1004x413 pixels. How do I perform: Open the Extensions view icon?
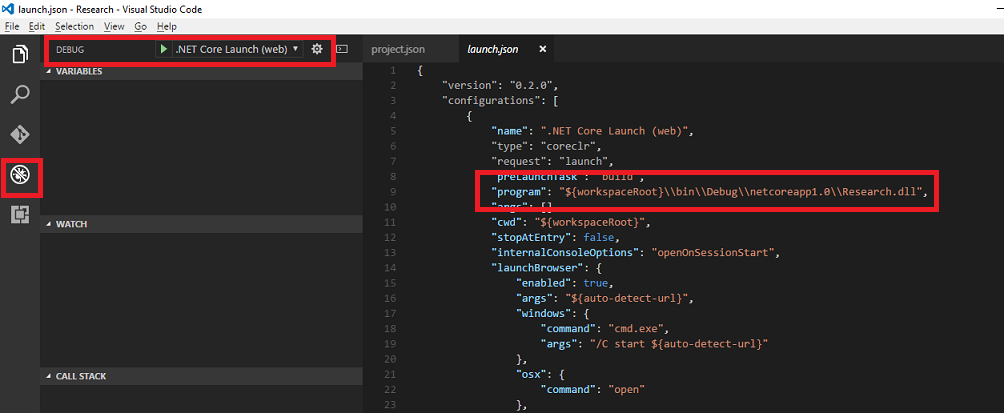pyautogui.click(x=20, y=215)
